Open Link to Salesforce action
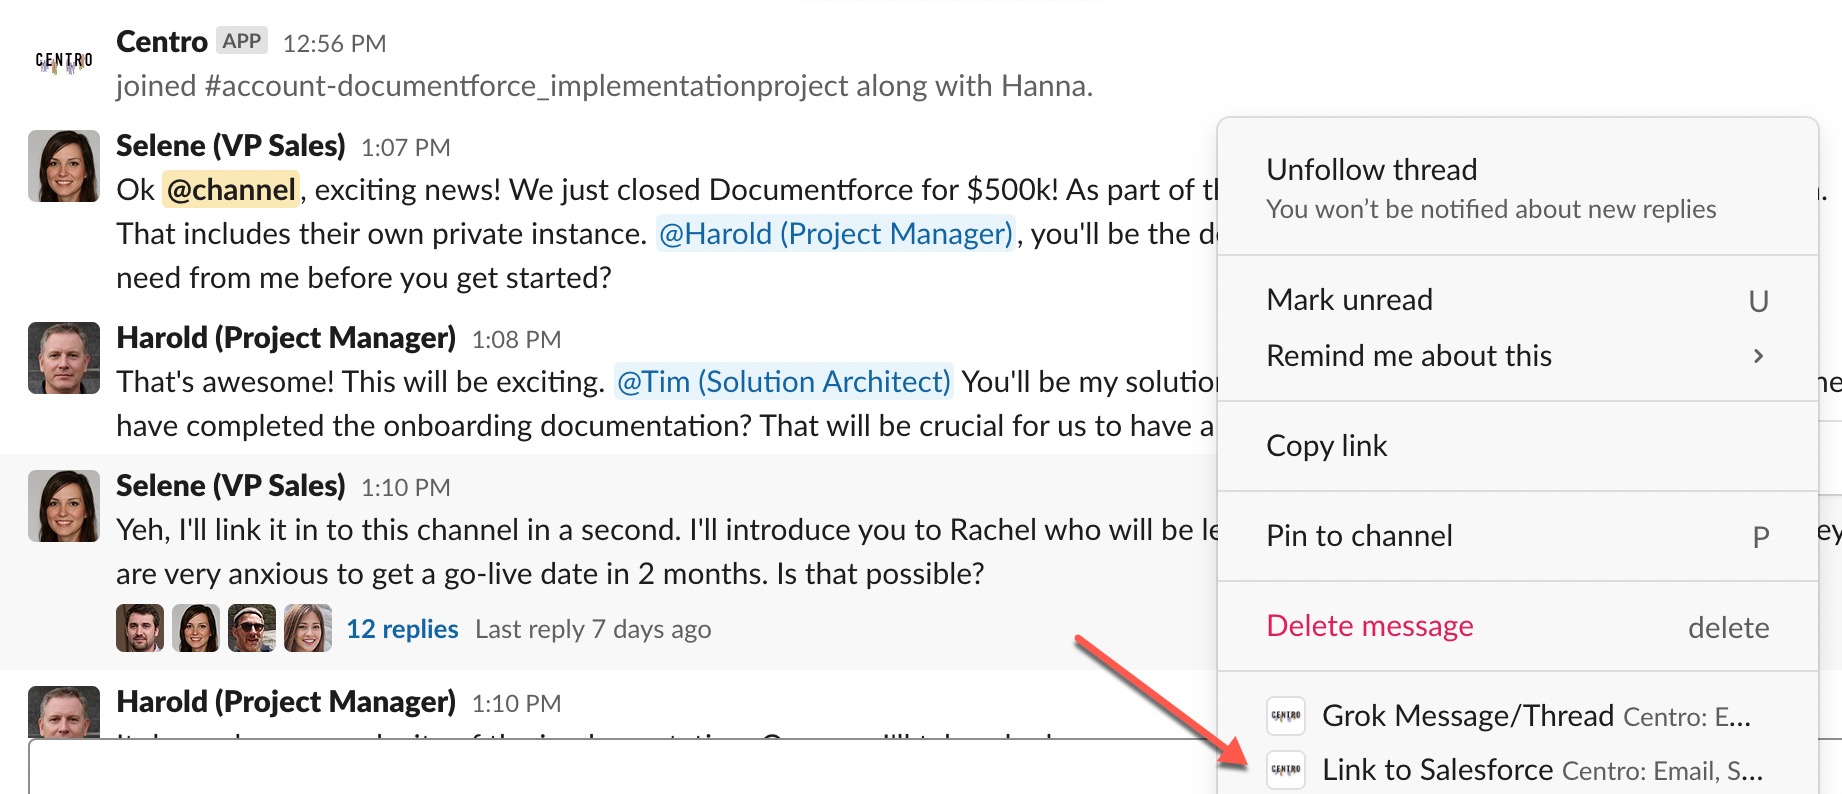The width and height of the screenshot is (1842, 794). [1437, 770]
